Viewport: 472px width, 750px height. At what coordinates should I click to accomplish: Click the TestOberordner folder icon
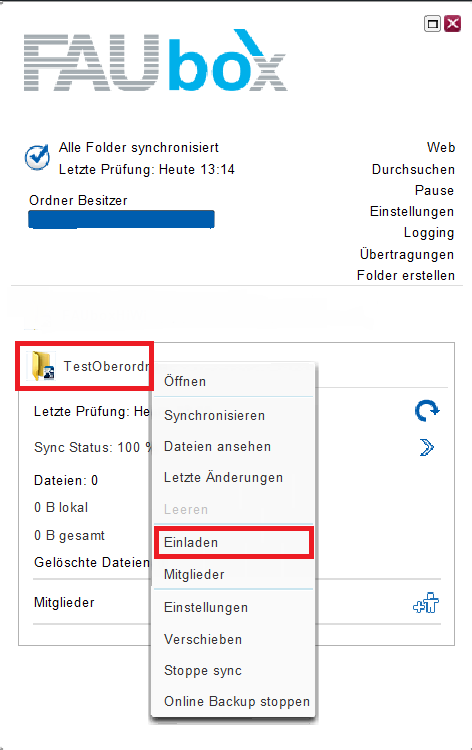point(43,366)
